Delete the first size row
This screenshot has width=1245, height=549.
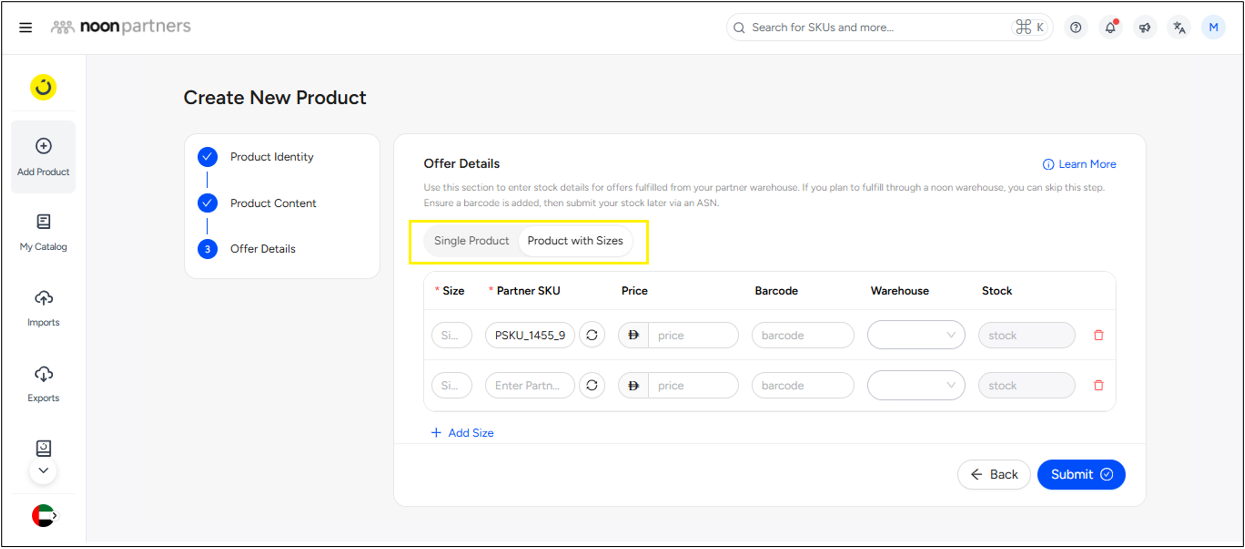click(x=1099, y=335)
